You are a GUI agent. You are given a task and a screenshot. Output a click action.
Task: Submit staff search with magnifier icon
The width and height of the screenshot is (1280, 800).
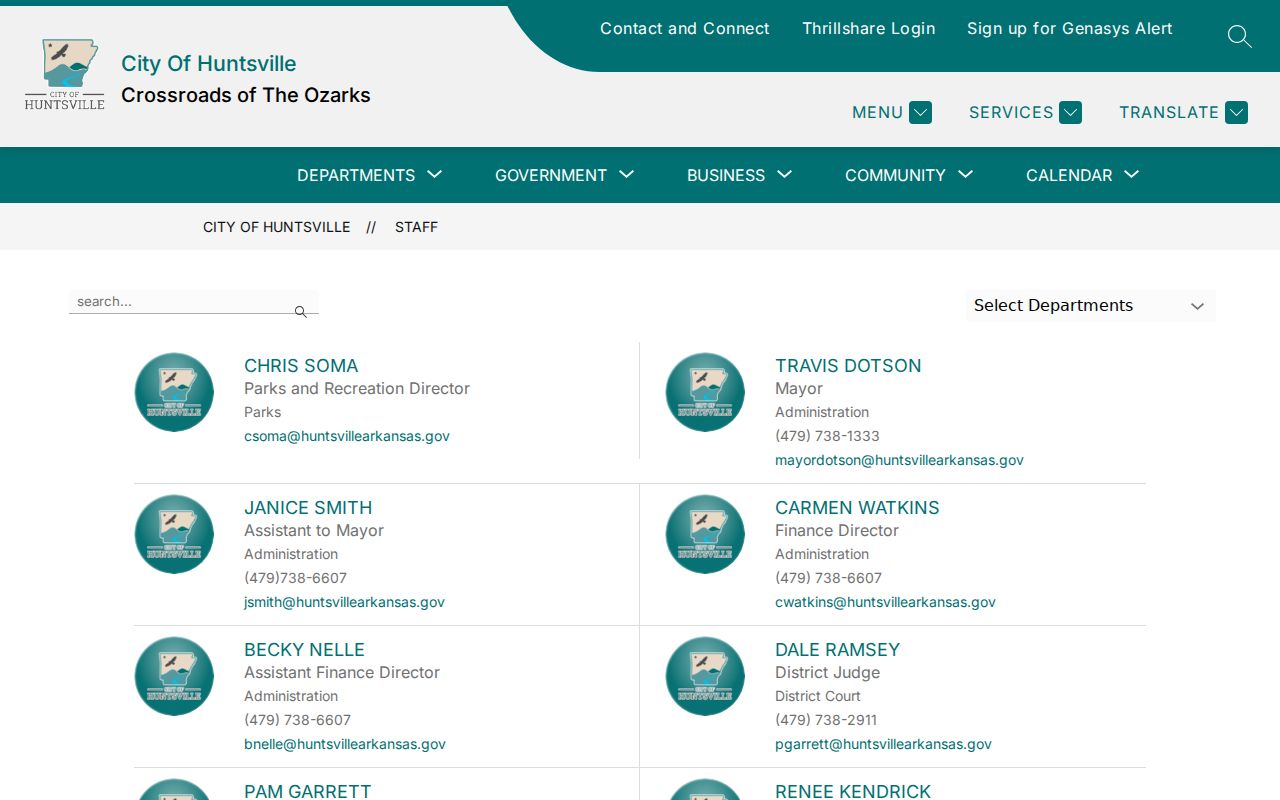(x=301, y=312)
